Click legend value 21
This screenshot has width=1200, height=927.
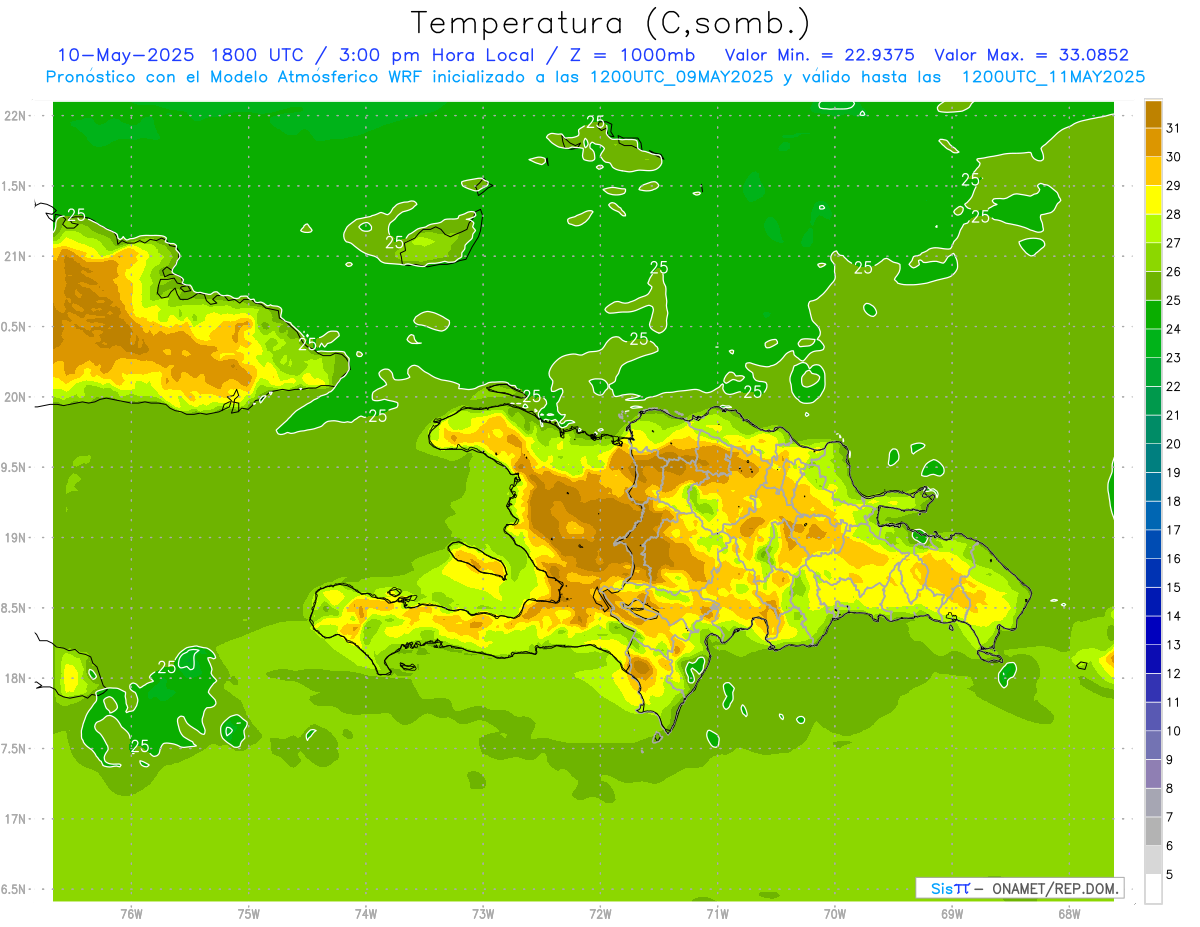click(1173, 415)
